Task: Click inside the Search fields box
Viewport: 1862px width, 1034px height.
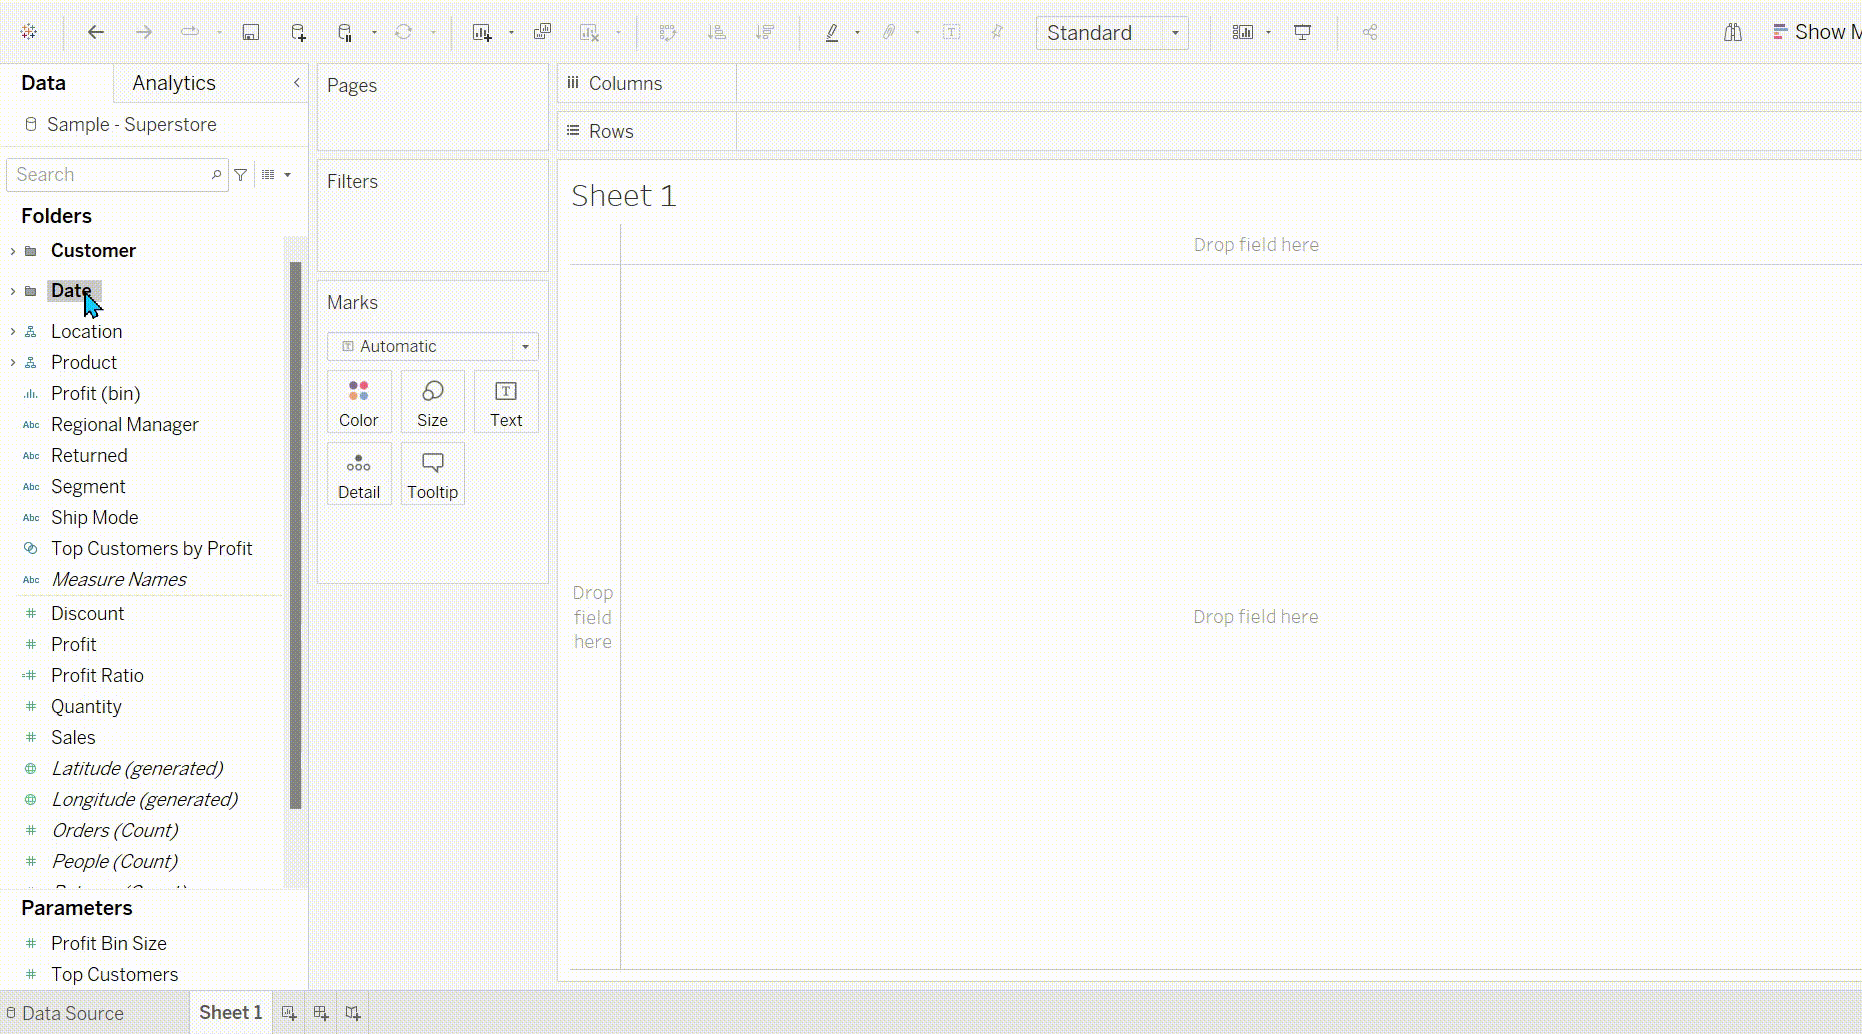Action: tap(110, 175)
